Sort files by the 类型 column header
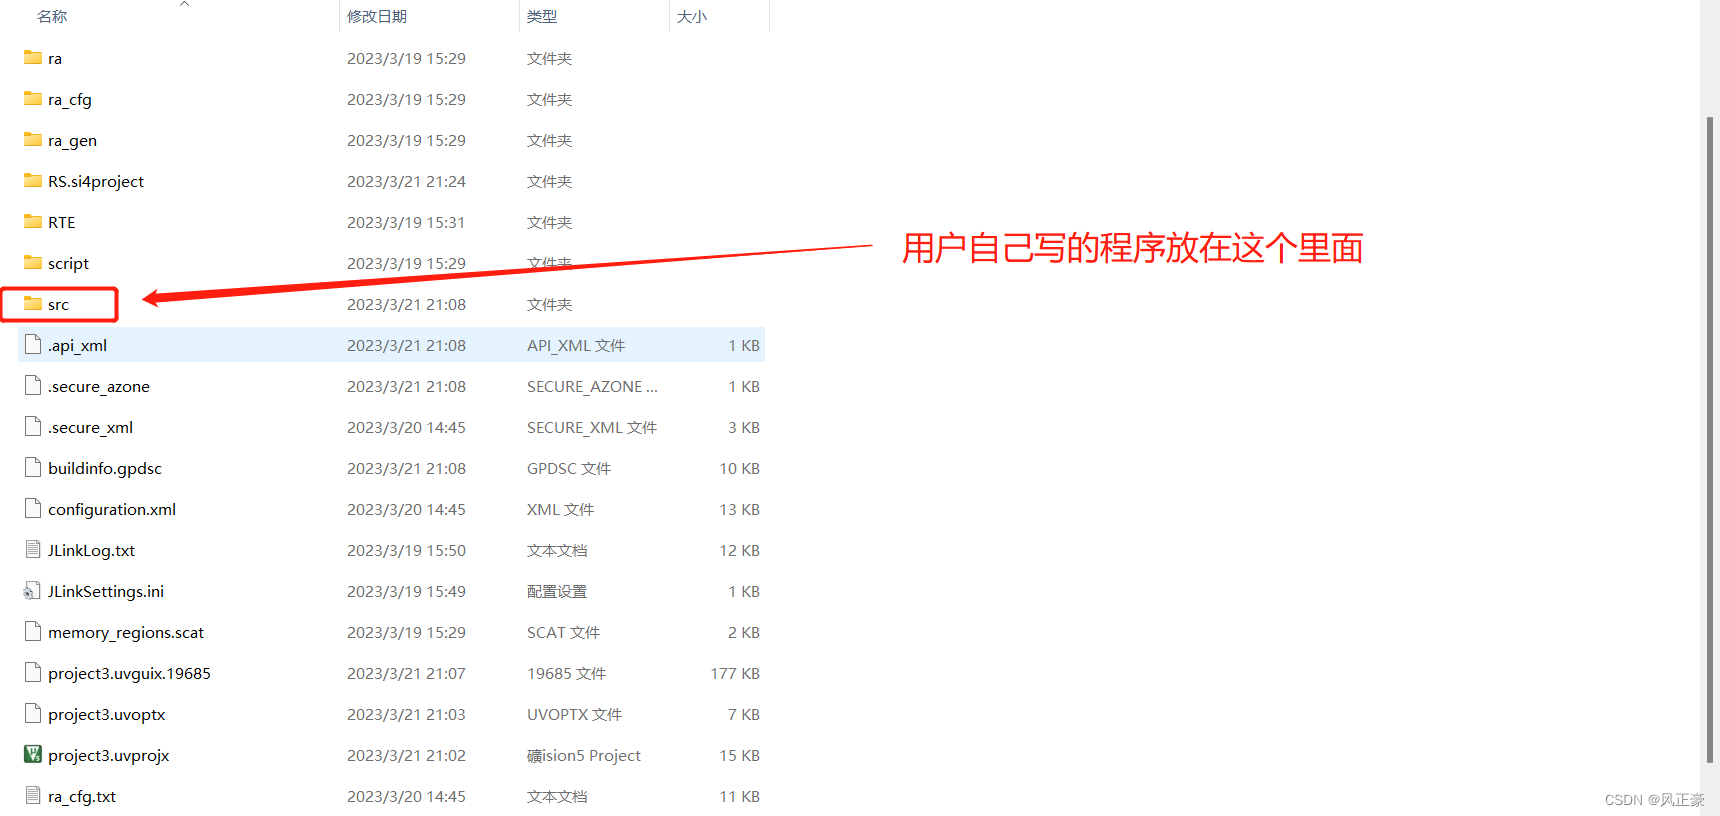1720x816 pixels. pos(542,17)
